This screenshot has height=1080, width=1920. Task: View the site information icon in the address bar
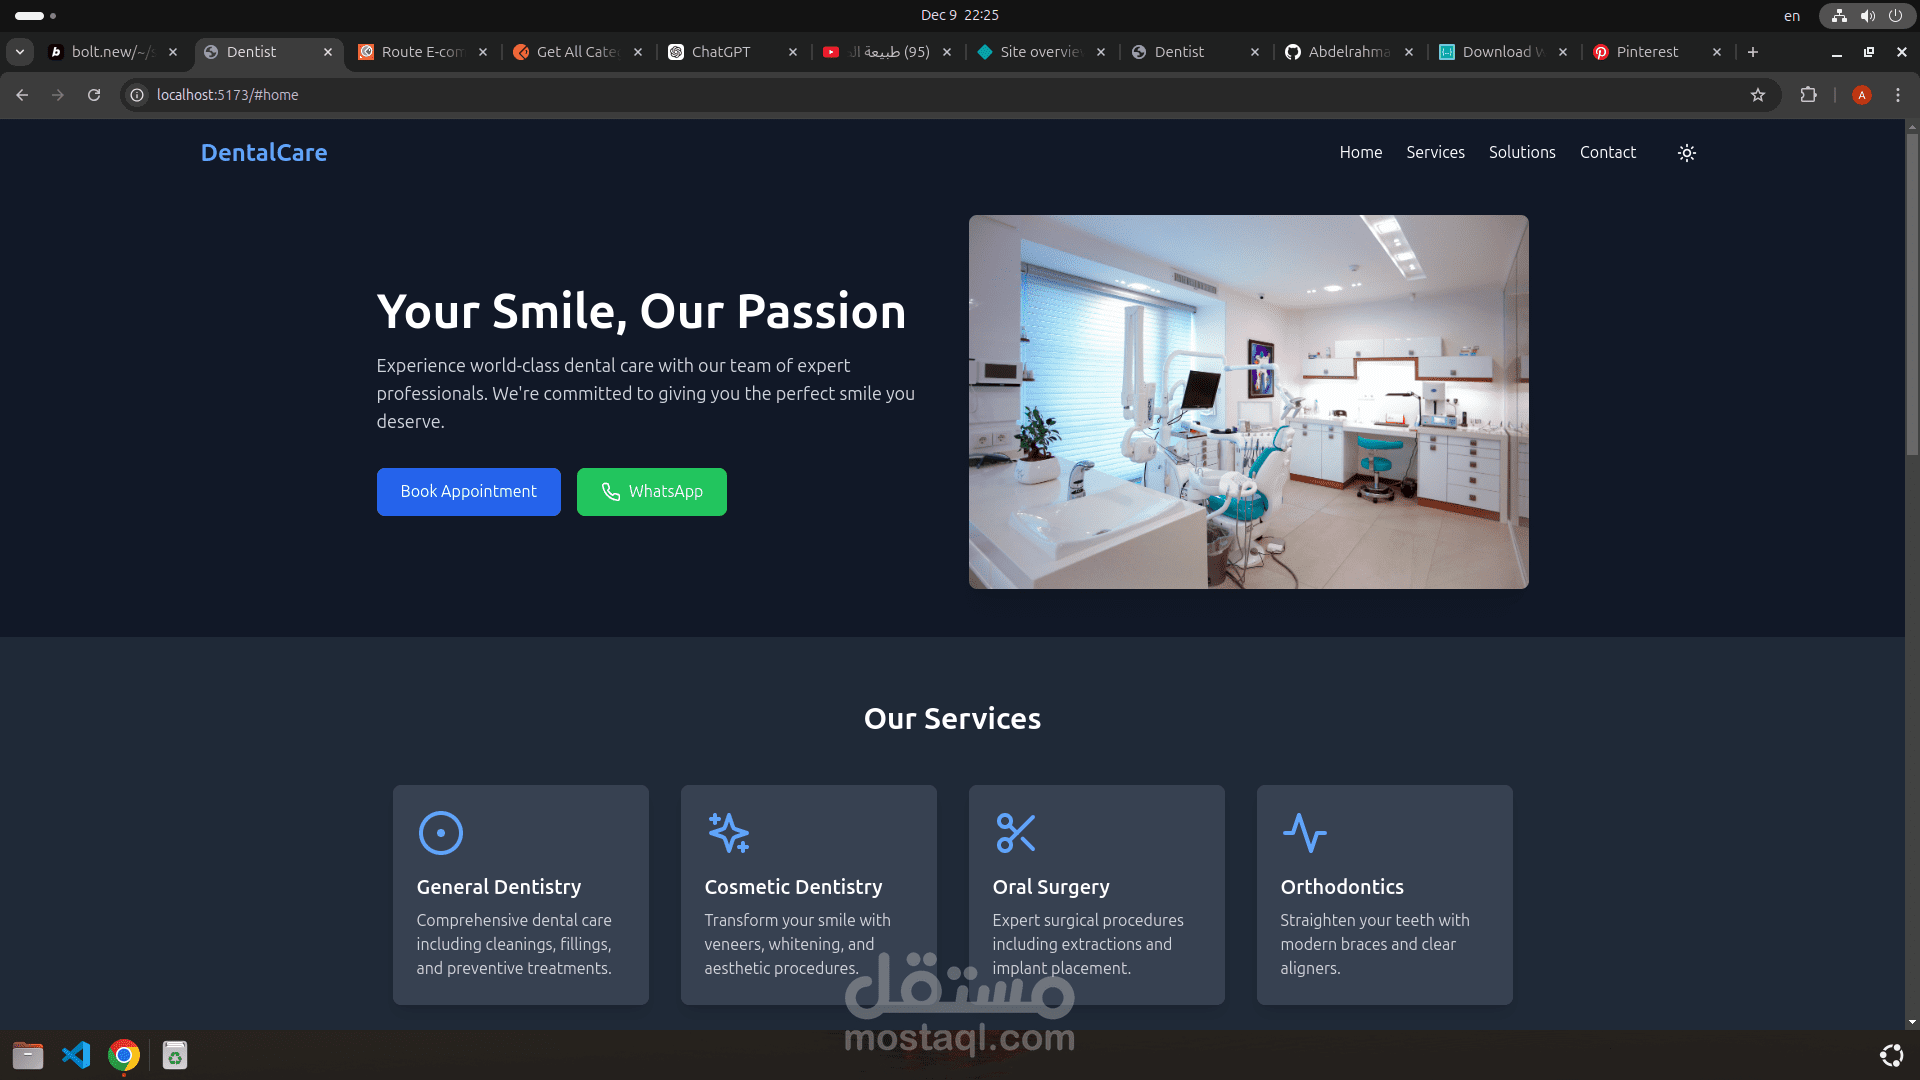point(138,95)
